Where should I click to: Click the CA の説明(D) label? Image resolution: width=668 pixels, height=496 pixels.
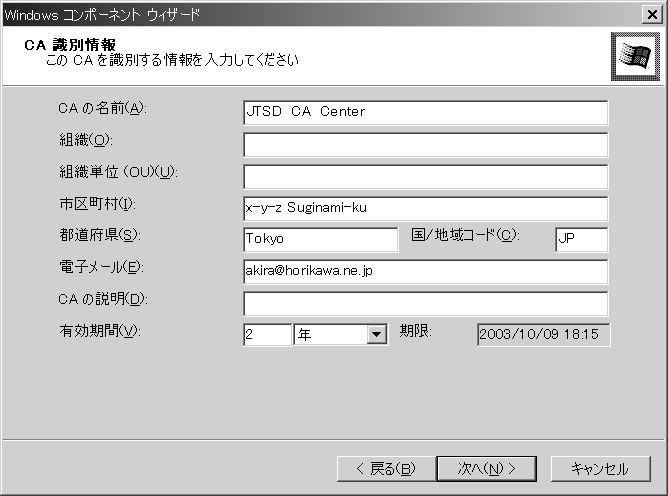(103, 299)
